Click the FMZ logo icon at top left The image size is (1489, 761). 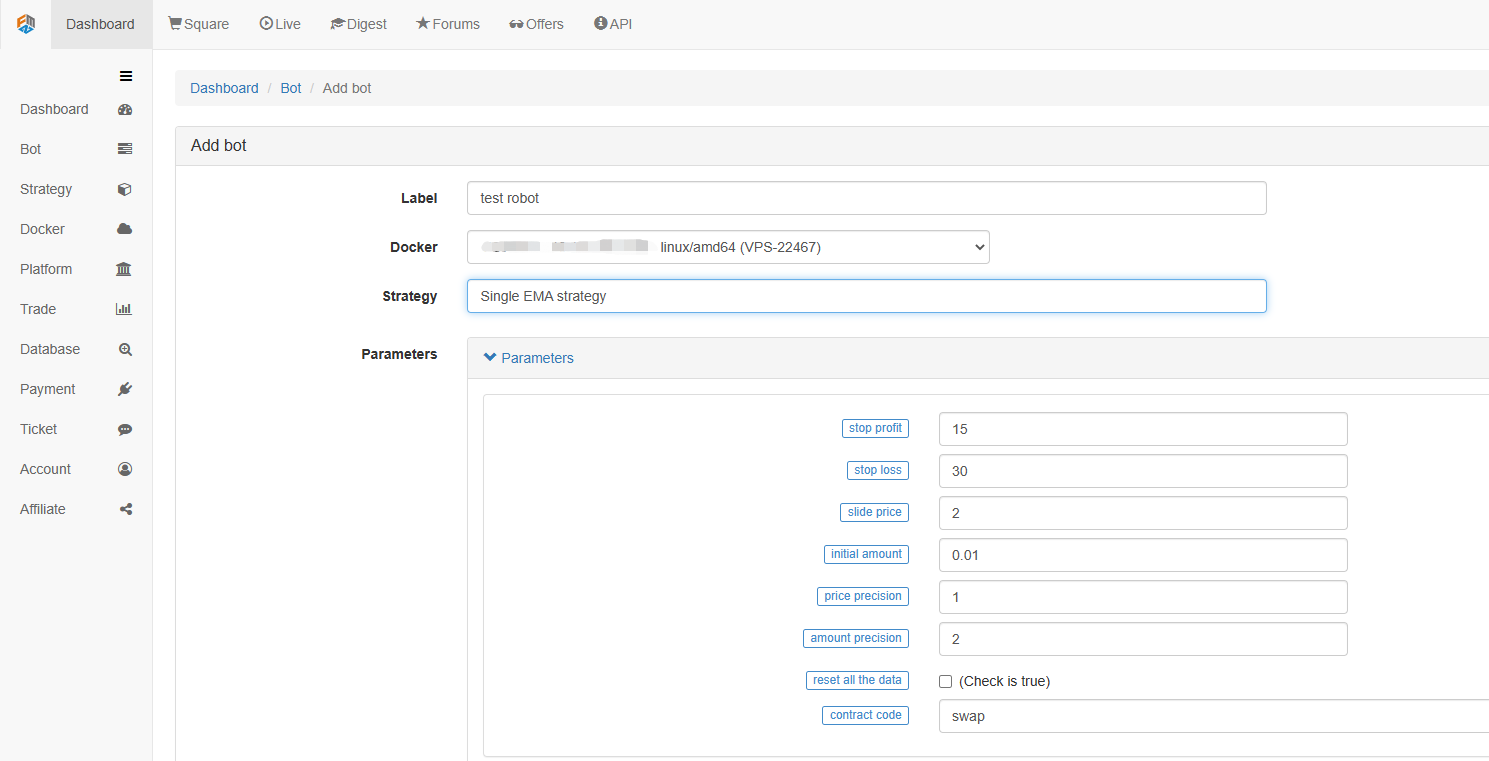pyautogui.click(x=26, y=24)
